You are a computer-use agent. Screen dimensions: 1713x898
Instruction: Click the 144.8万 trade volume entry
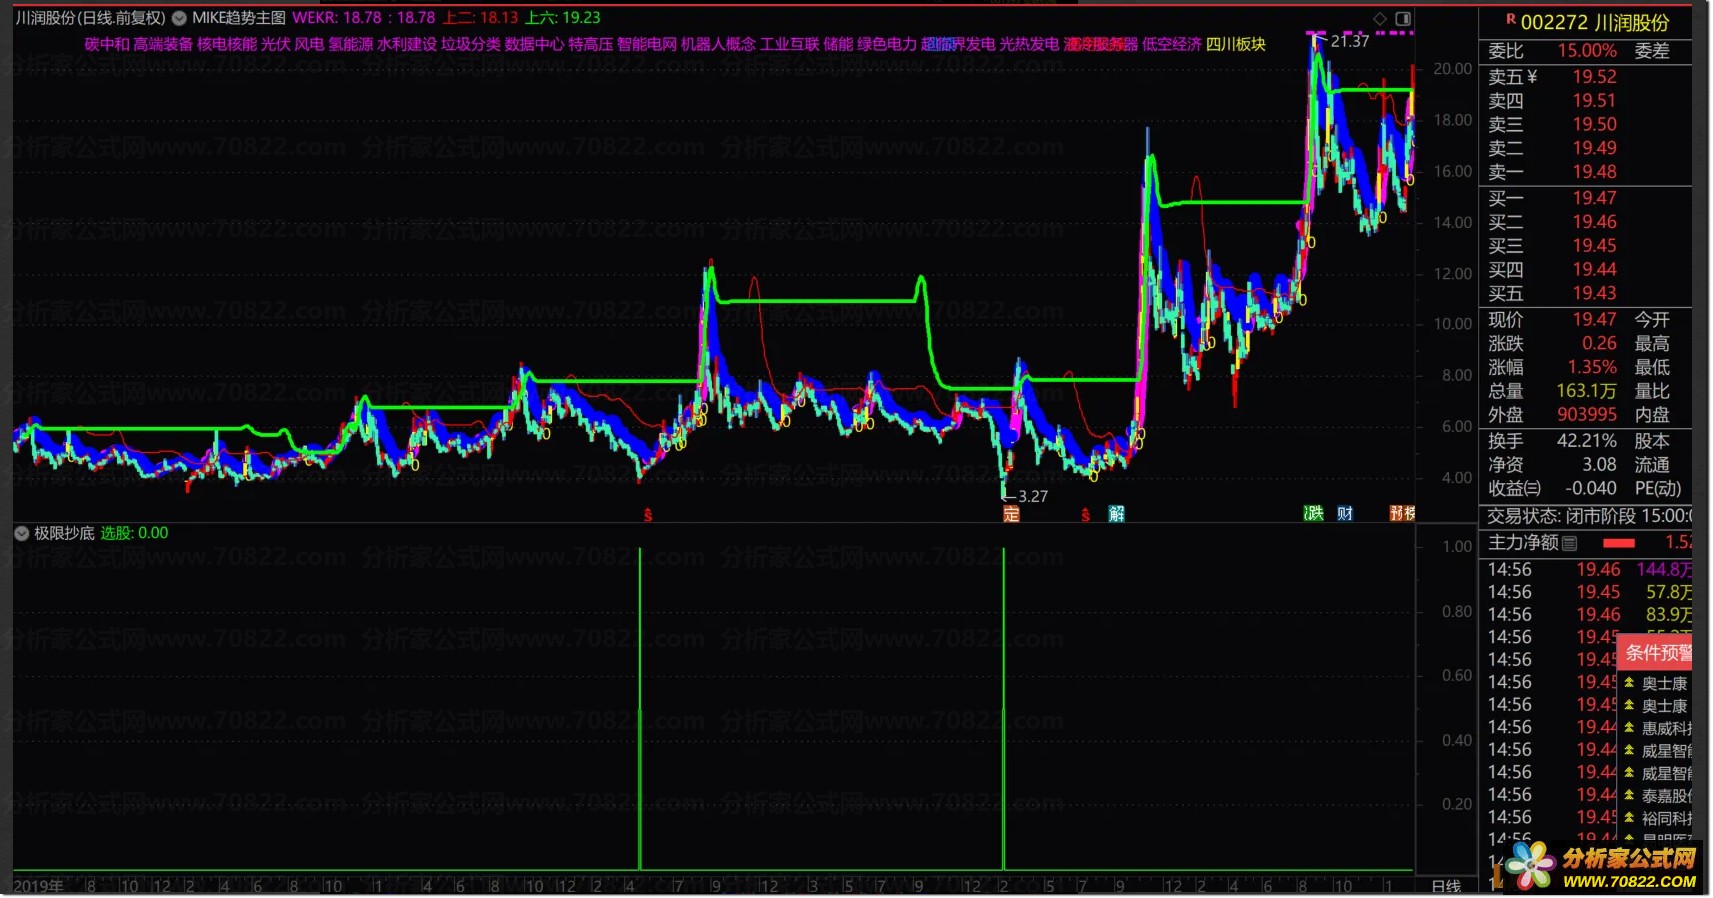(1664, 570)
